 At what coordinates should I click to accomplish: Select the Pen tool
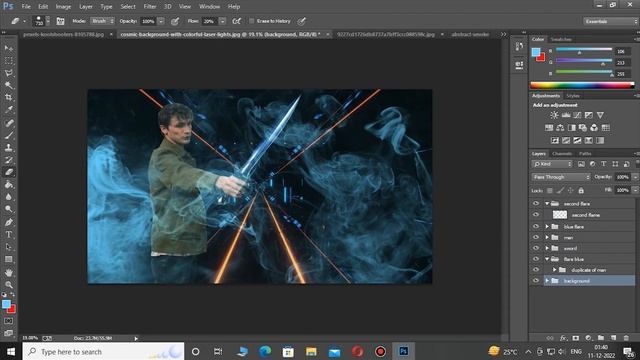pos(9,222)
